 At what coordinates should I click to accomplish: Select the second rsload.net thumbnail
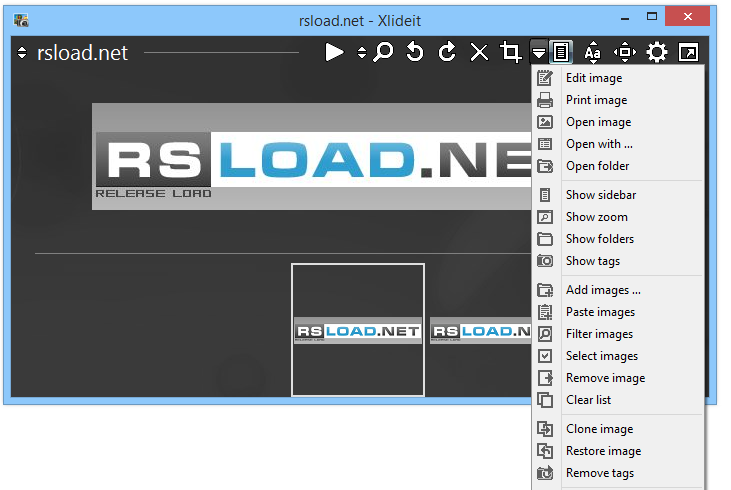[x=480, y=330]
